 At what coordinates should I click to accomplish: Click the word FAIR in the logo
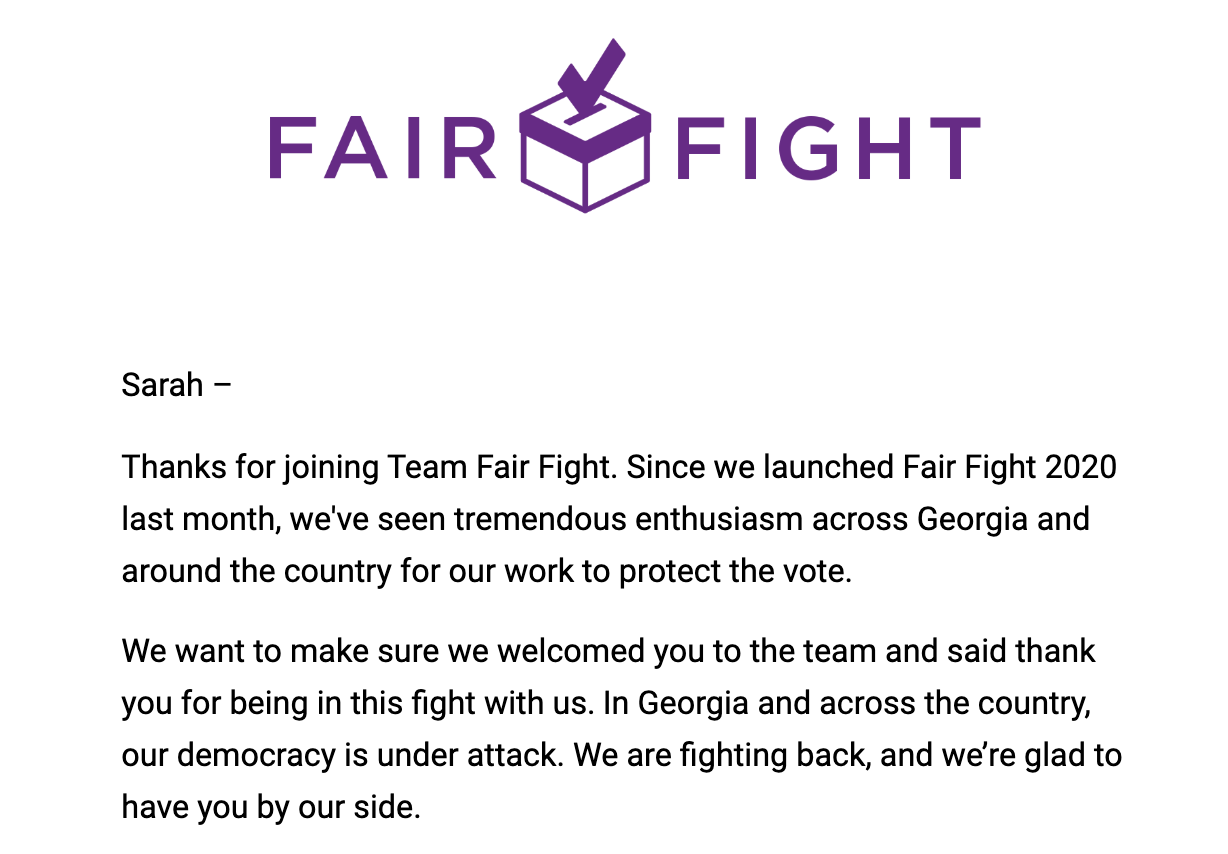click(383, 148)
